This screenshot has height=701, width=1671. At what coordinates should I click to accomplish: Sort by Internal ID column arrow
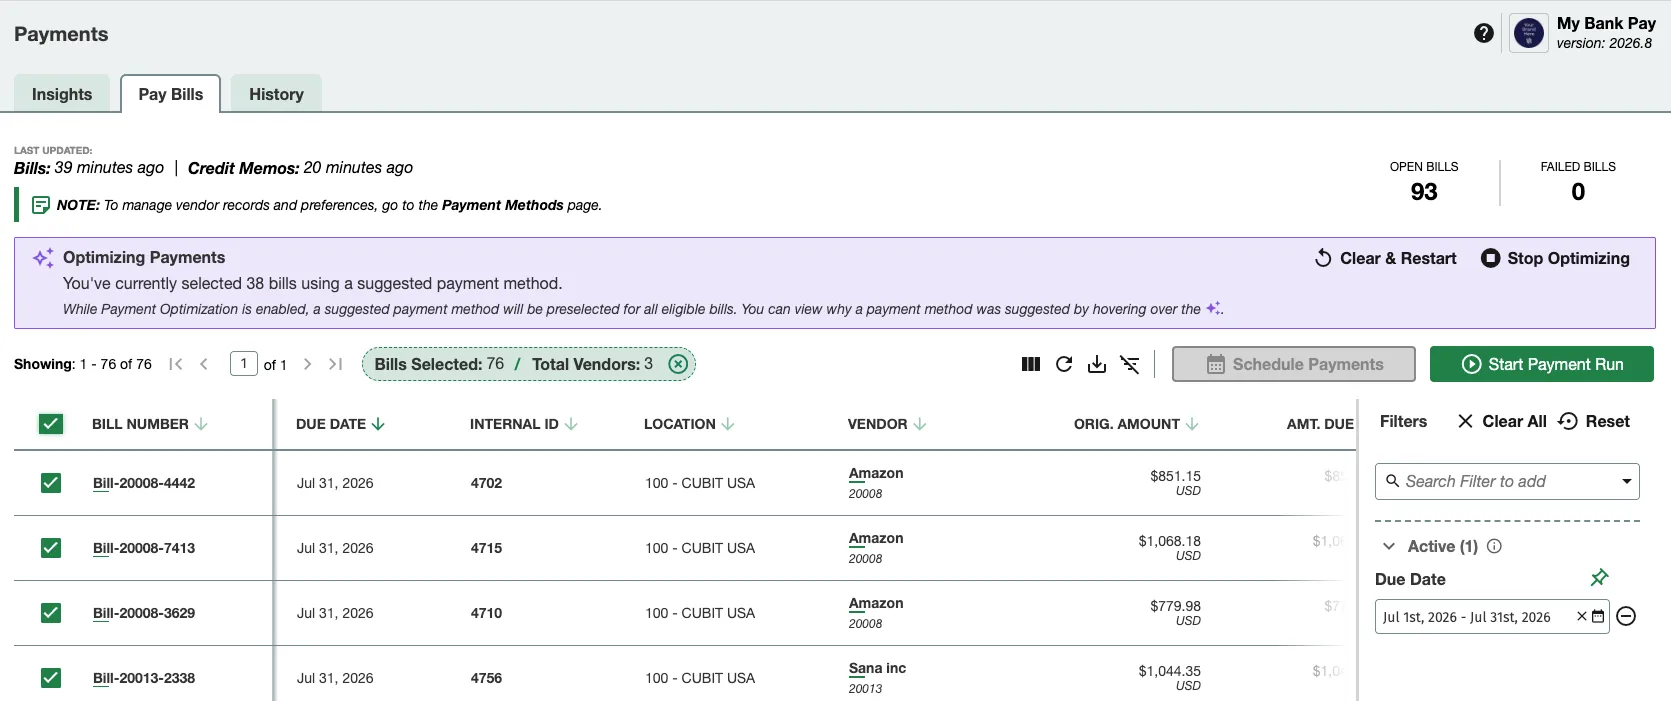click(x=571, y=424)
